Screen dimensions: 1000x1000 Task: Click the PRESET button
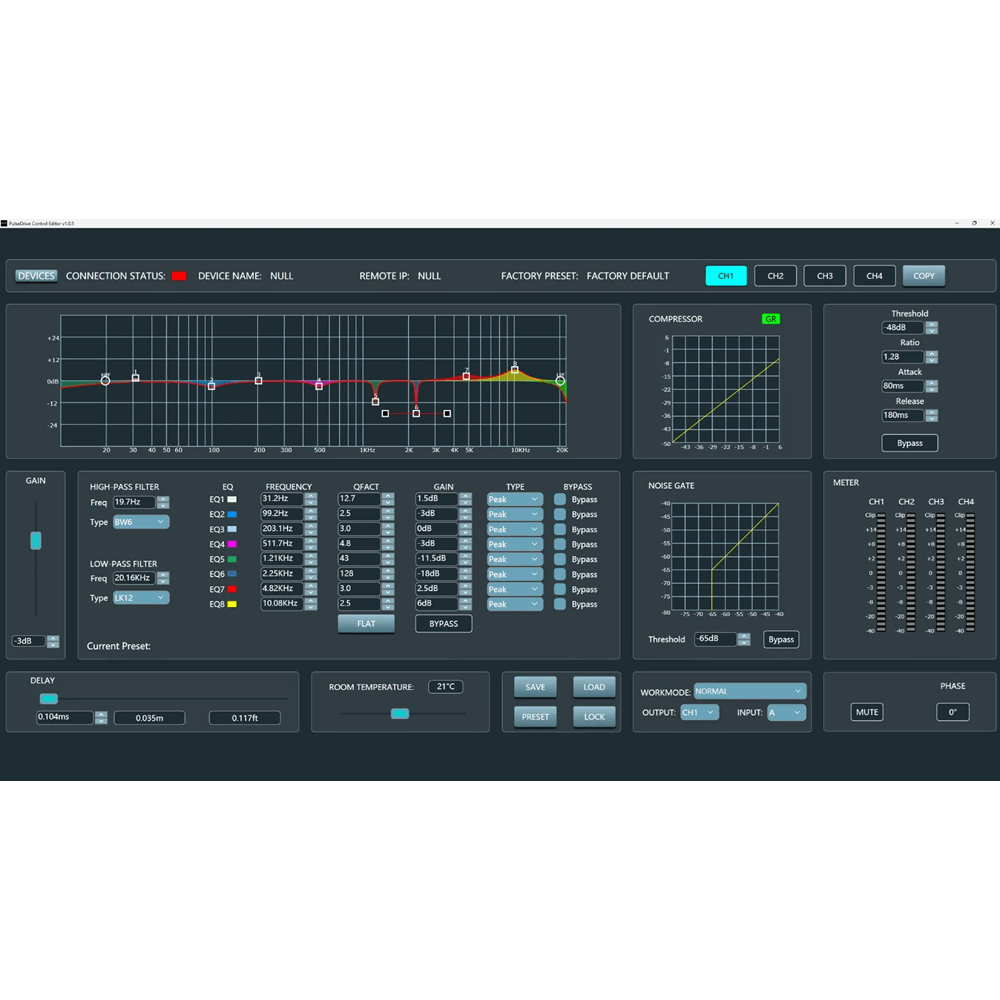(x=535, y=717)
